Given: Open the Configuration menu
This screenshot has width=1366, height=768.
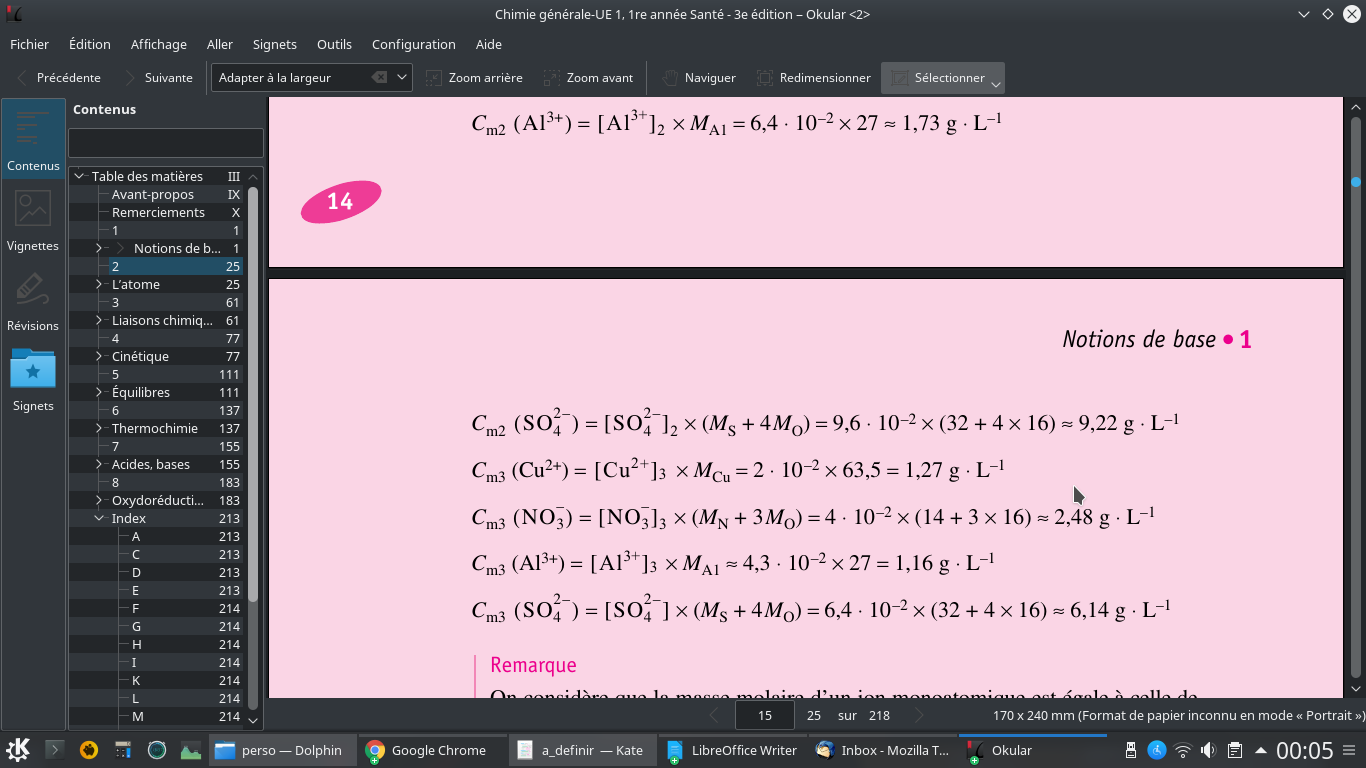Looking at the screenshot, I should pyautogui.click(x=414, y=44).
